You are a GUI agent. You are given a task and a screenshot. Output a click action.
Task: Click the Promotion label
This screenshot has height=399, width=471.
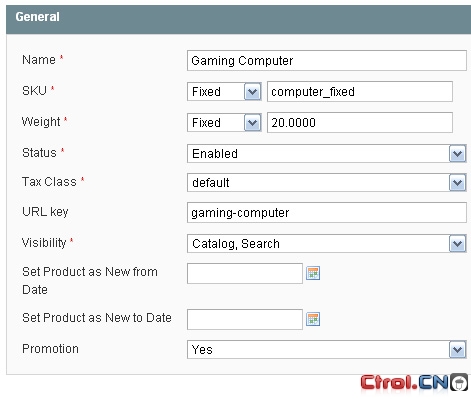point(50,349)
